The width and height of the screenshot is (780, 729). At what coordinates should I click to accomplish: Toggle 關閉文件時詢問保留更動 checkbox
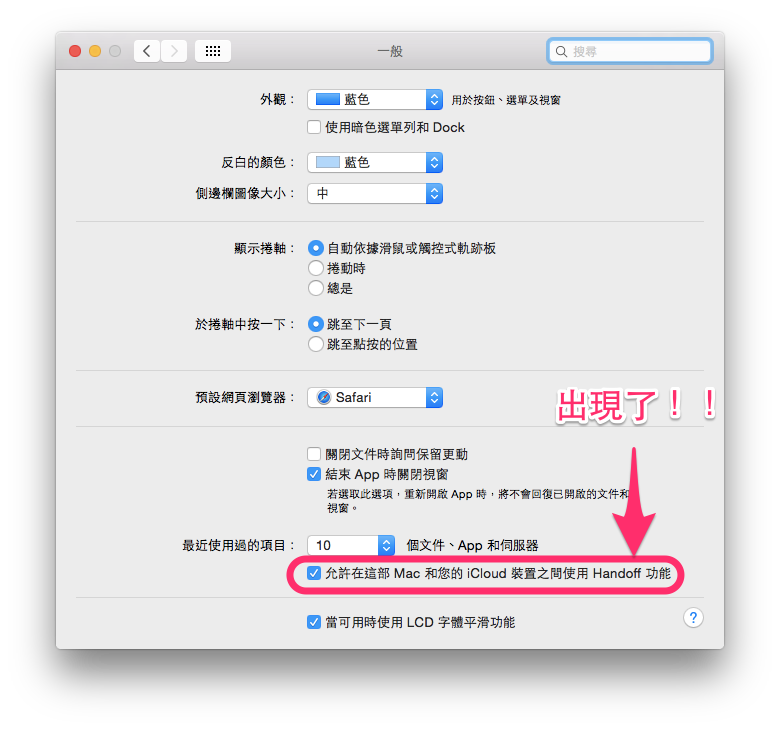(314, 454)
